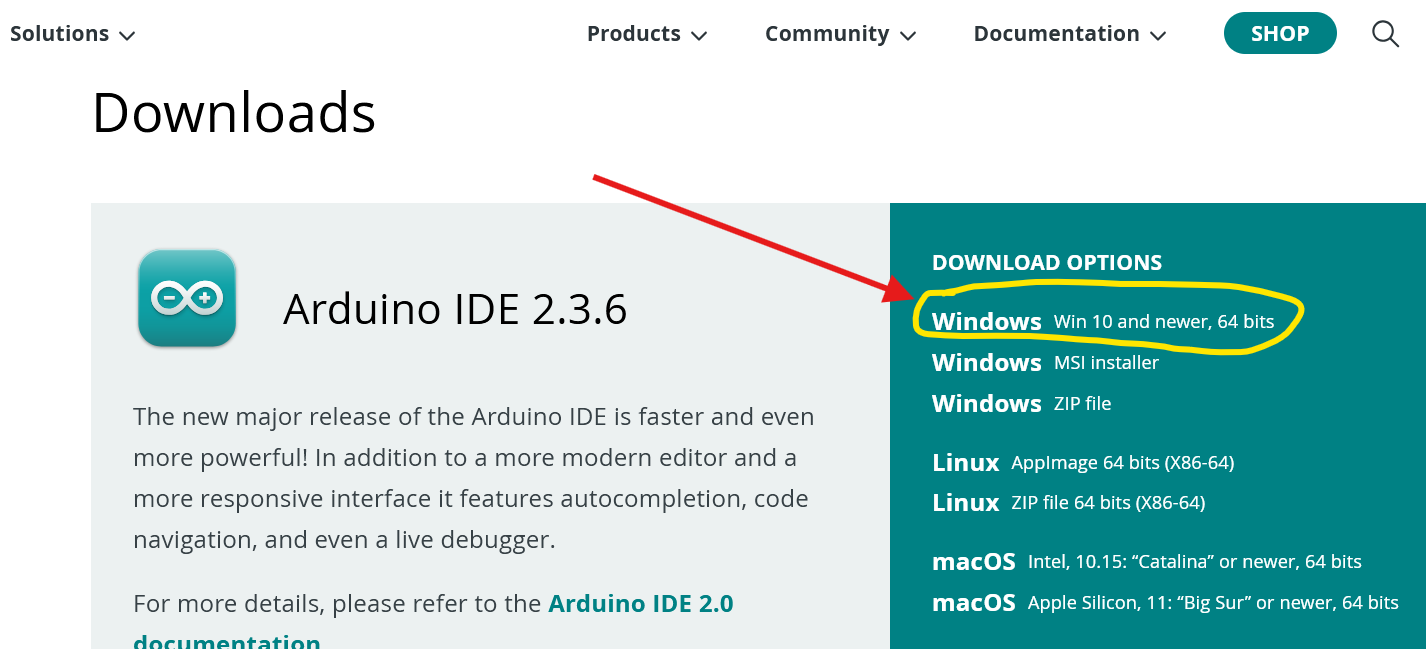Download Linux ZIP file 64 bits
The height and width of the screenshot is (649, 1426).
(x=1068, y=502)
